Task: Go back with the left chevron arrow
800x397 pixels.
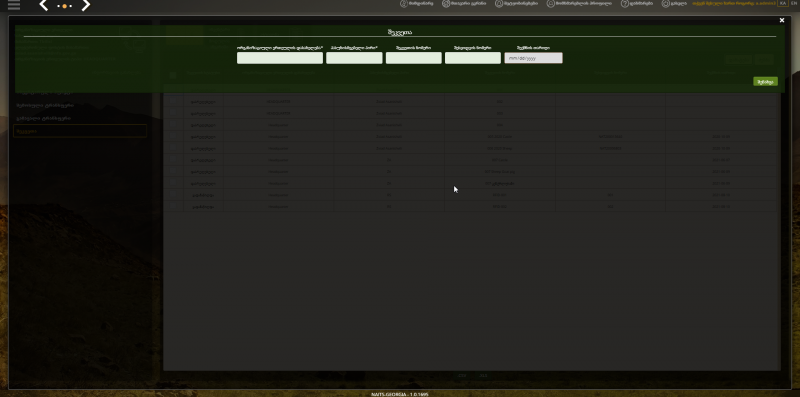Action: (44, 6)
